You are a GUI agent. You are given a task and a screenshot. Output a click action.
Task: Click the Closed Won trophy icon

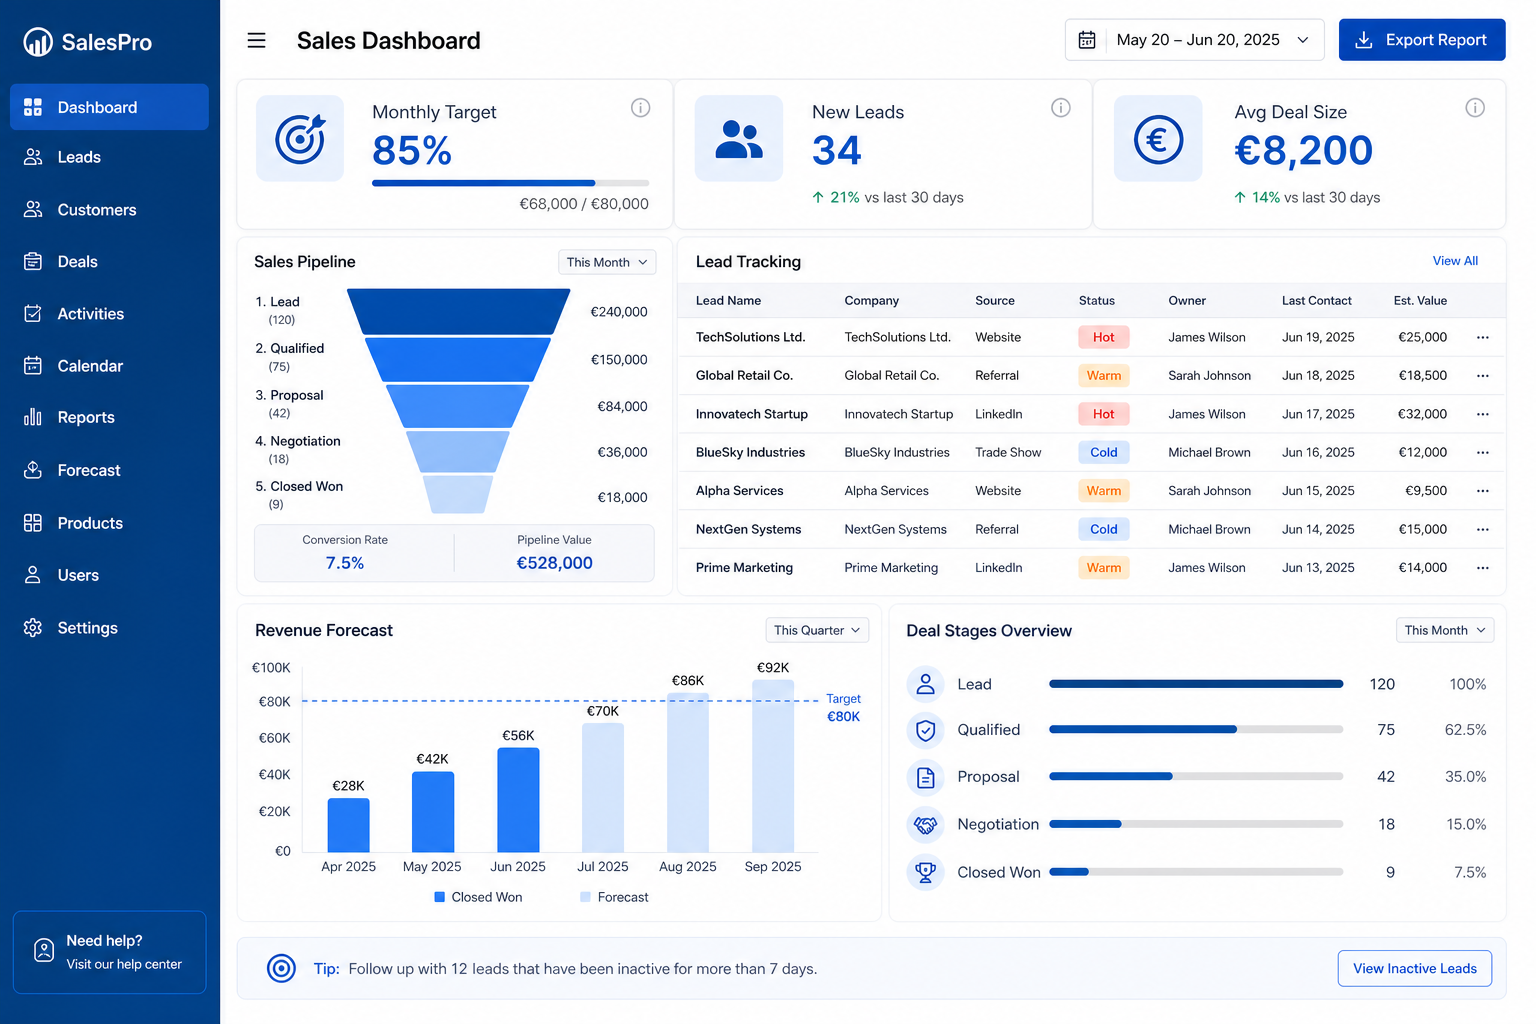pos(926,872)
